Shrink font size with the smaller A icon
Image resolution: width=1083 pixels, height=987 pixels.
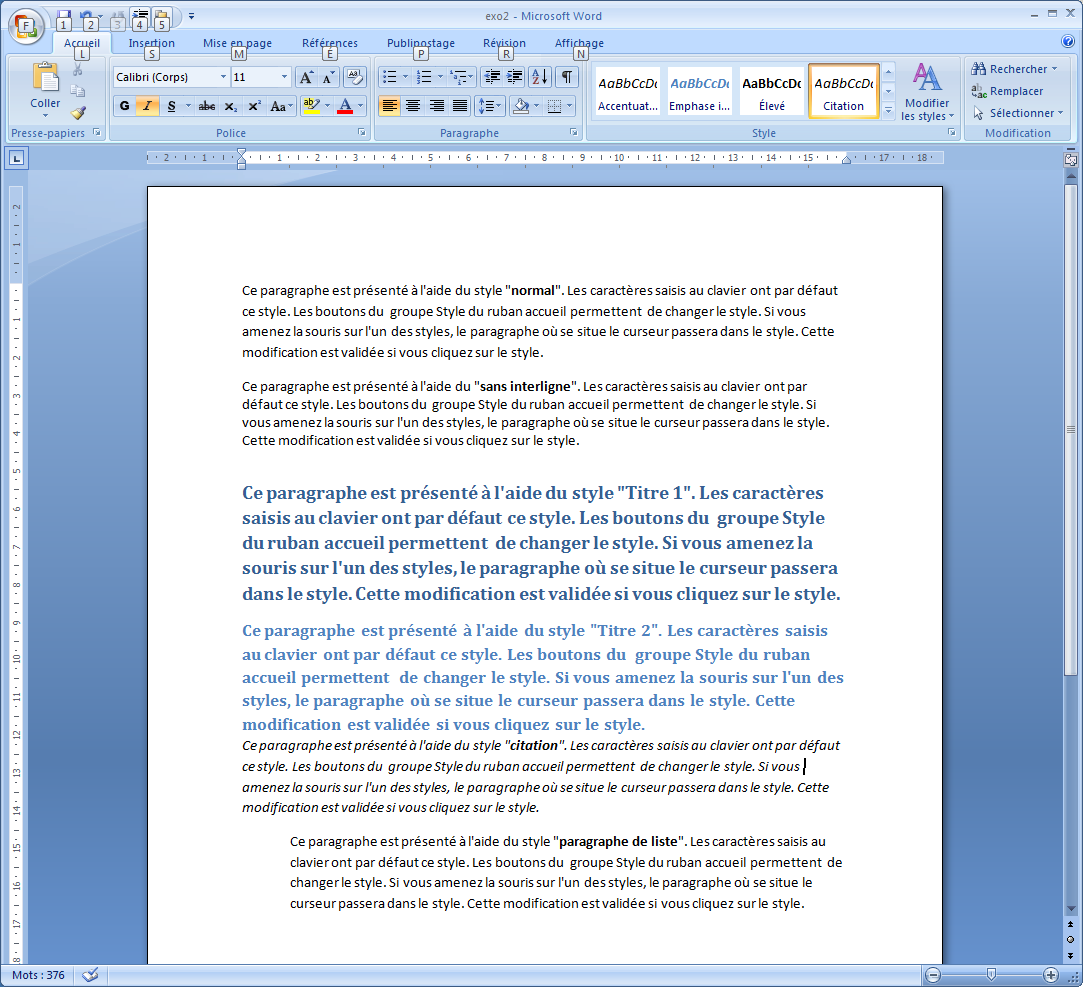(328, 77)
